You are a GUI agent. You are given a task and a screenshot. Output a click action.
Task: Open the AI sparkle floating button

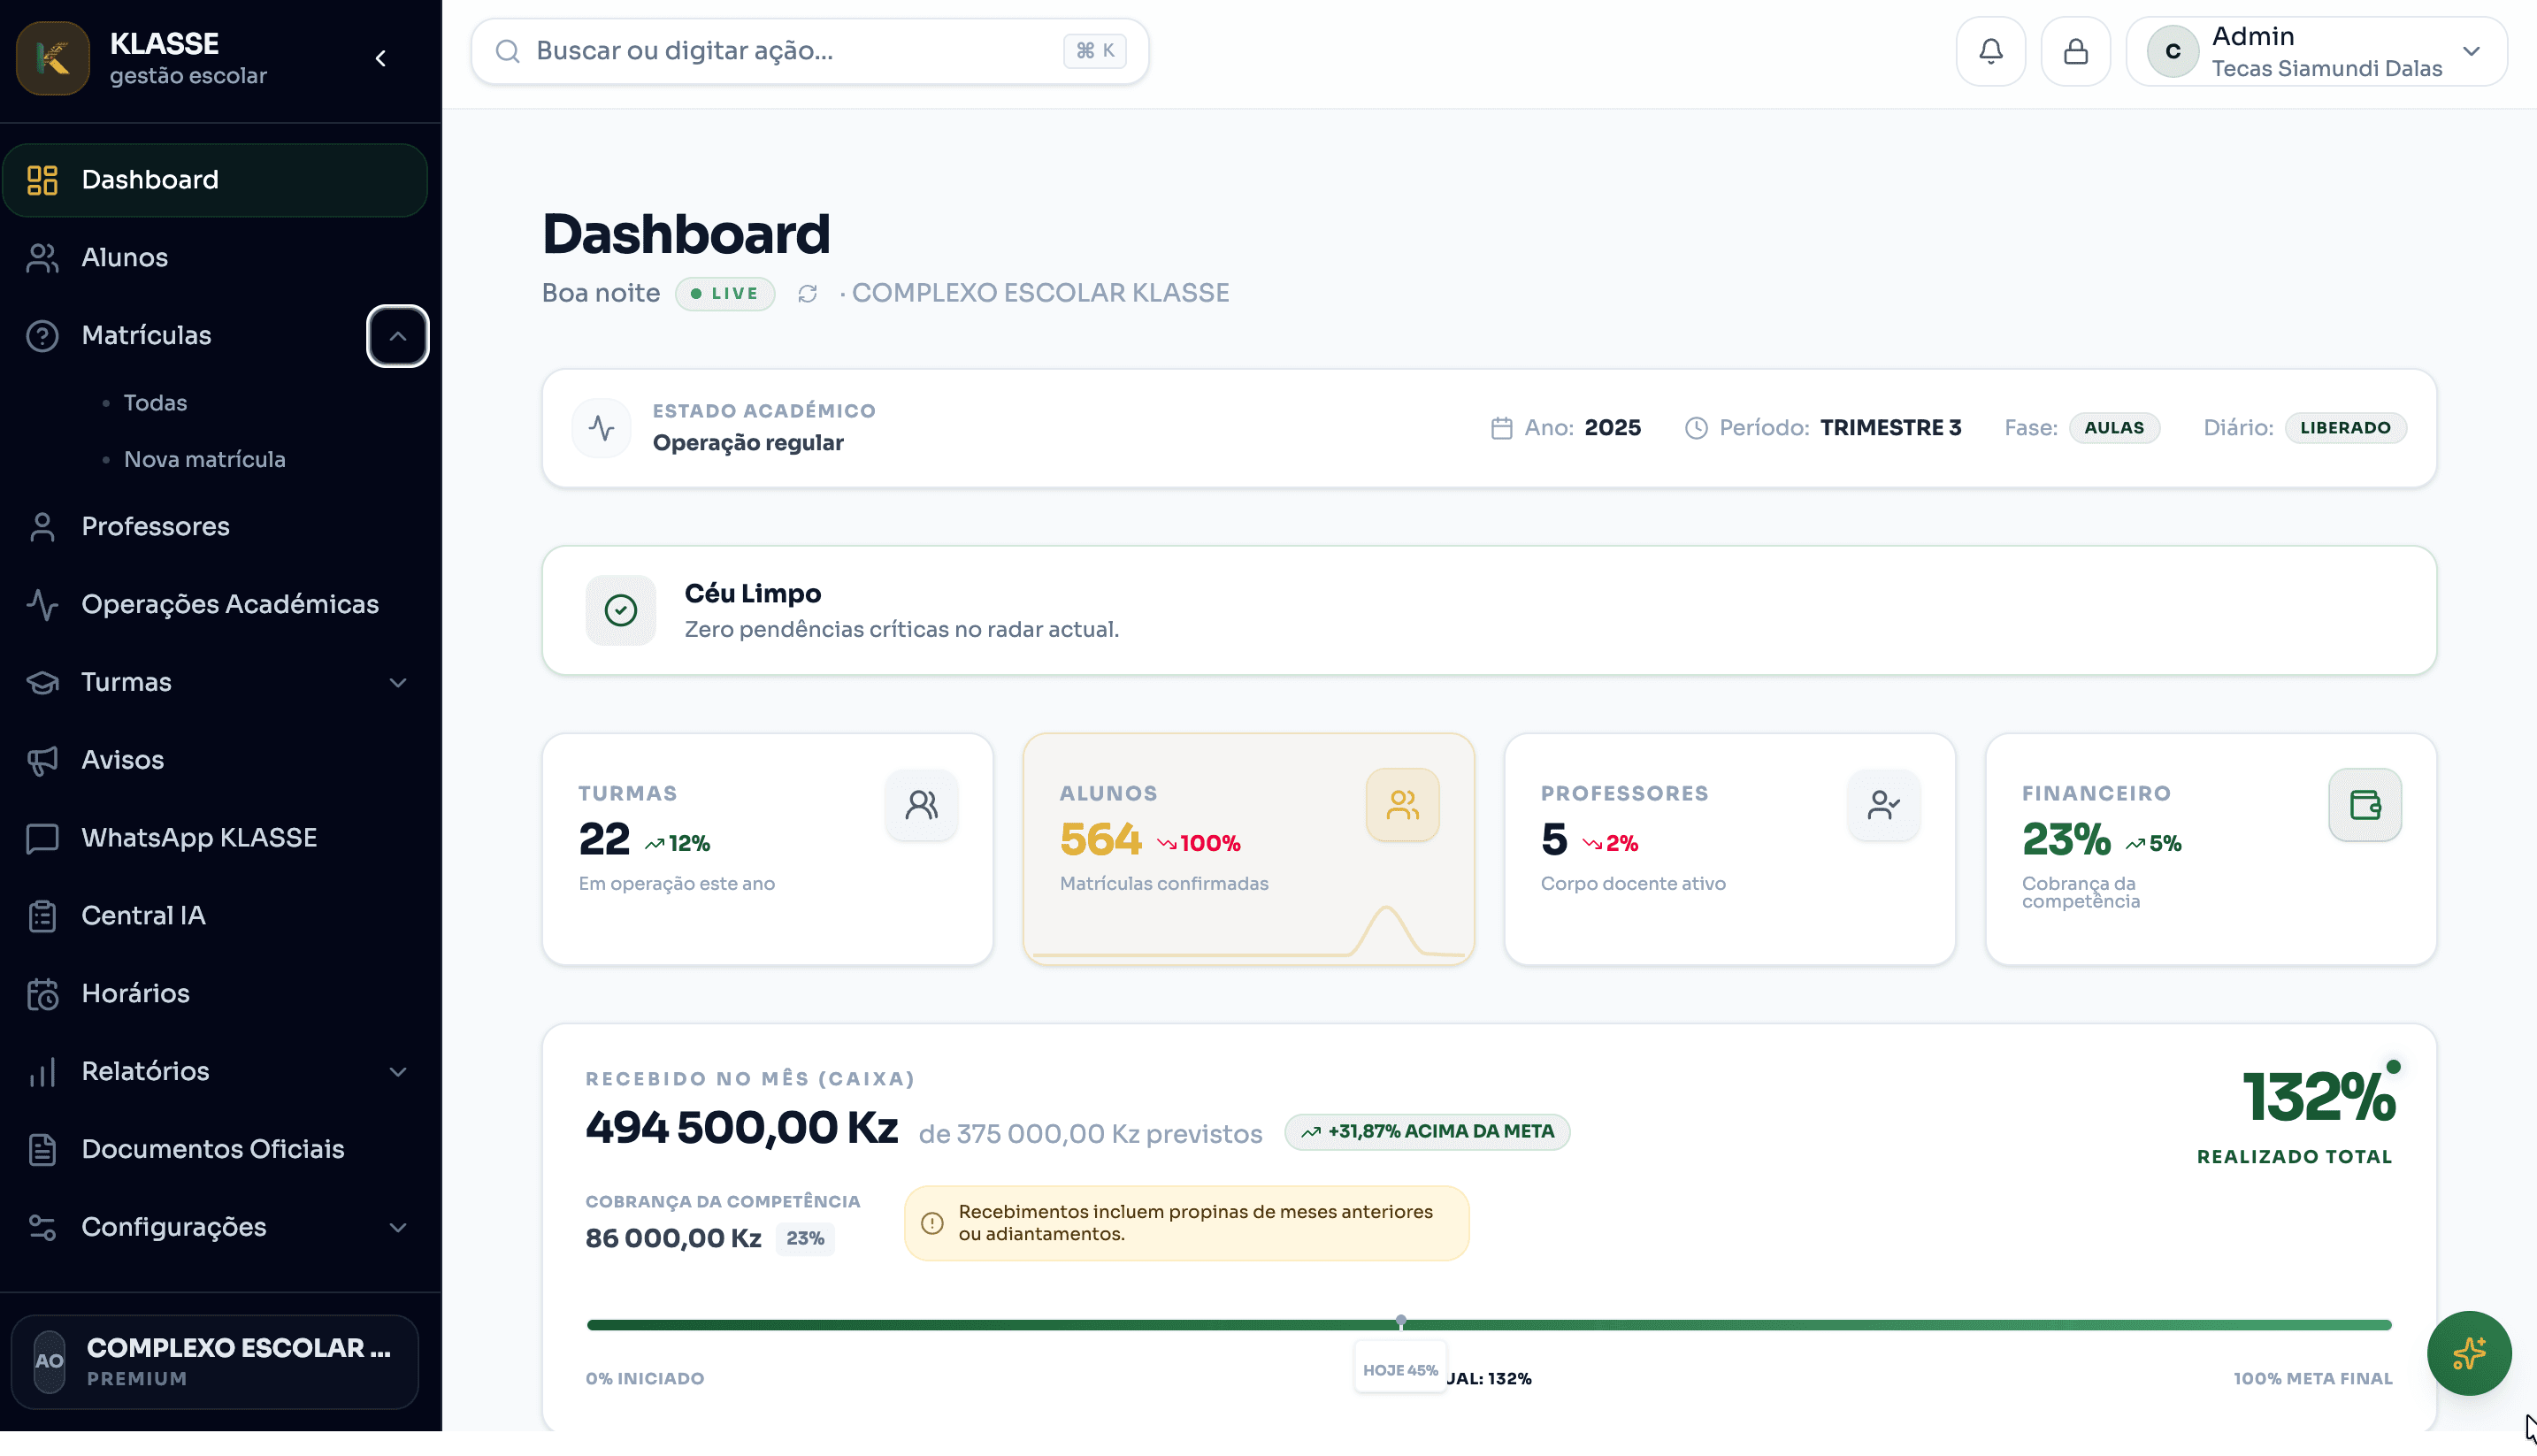click(x=2468, y=1353)
